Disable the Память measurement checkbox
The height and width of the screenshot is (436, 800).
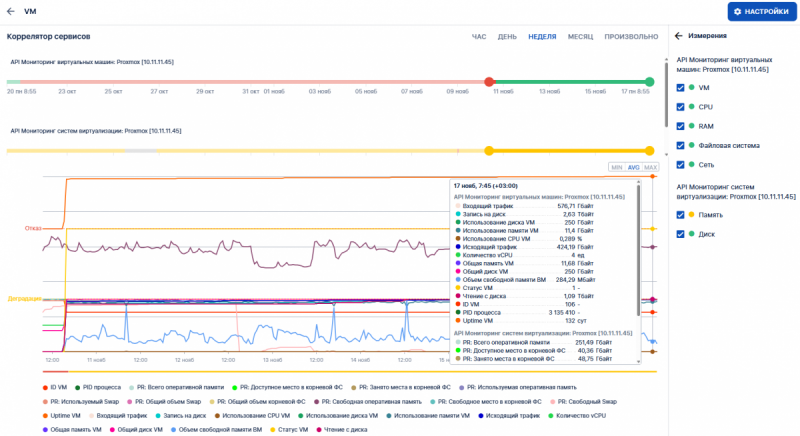[x=681, y=215]
